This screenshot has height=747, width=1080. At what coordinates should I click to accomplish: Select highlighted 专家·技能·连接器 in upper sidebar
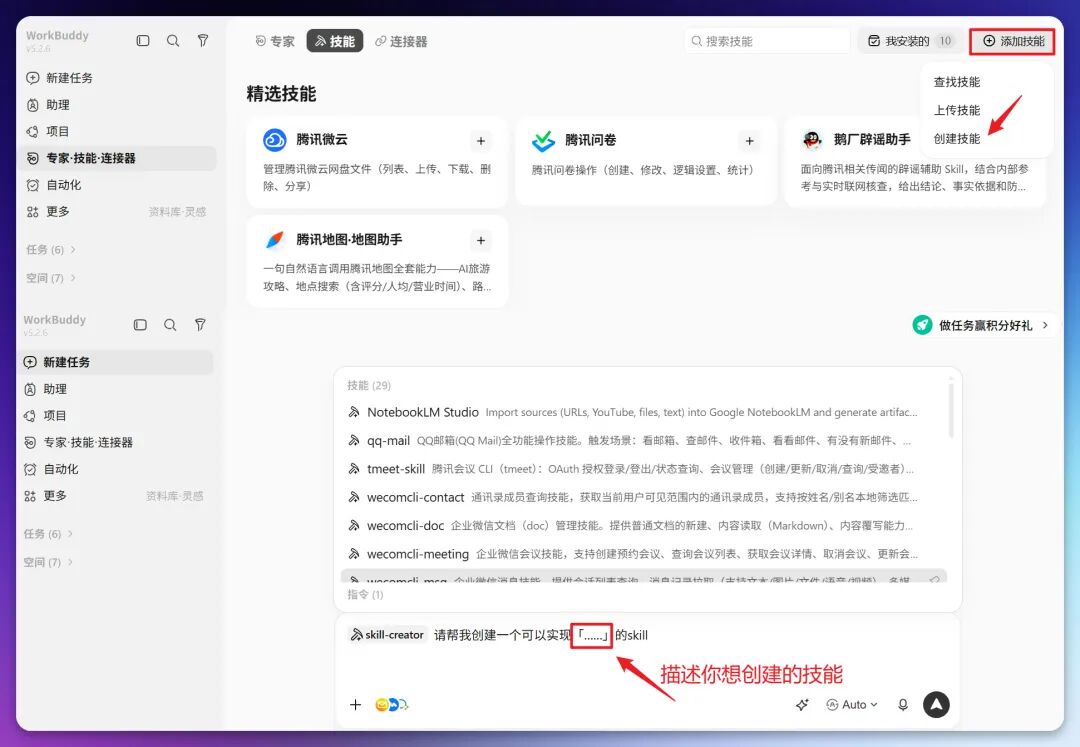pos(118,158)
